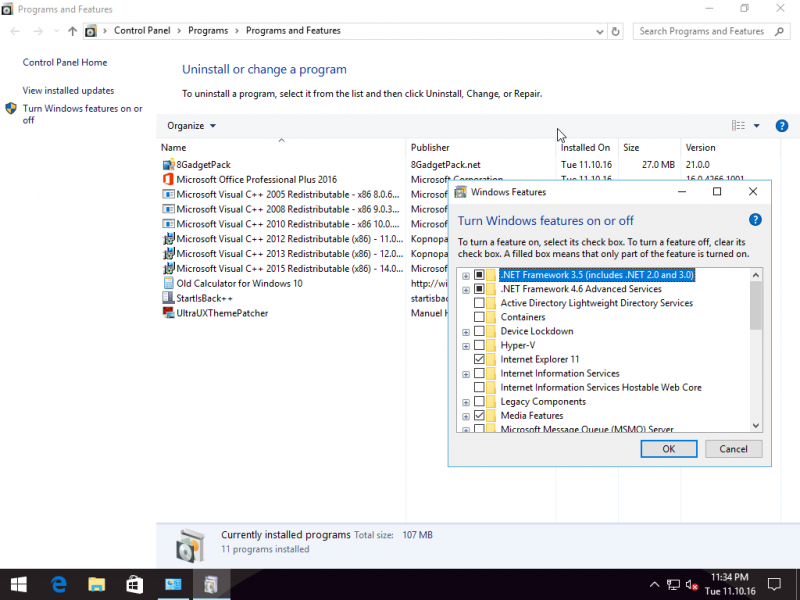This screenshot has width=800, height=600.
Task: Click the Microsoft Office Professional Plus 2016 icon
Action: pos(168,180)
